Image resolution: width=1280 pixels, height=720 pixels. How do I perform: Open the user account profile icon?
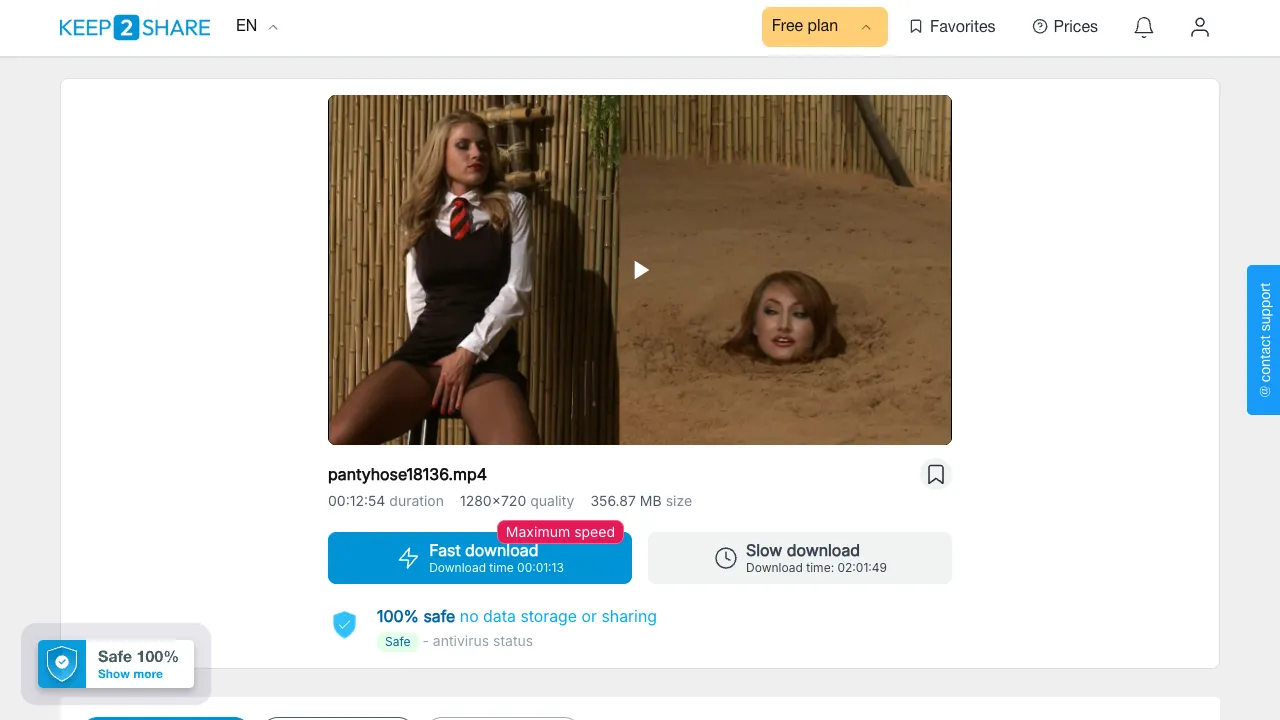click(x=1200, y=27)
